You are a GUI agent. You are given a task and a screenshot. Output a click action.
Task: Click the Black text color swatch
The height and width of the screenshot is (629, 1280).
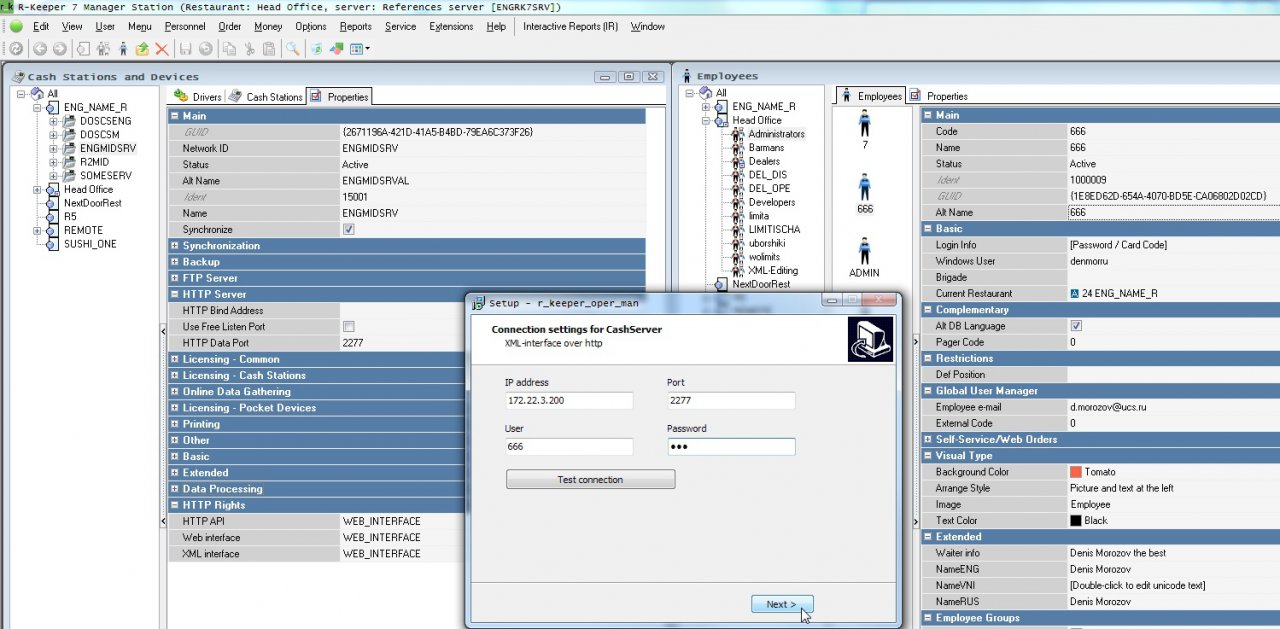(1076, 521)
